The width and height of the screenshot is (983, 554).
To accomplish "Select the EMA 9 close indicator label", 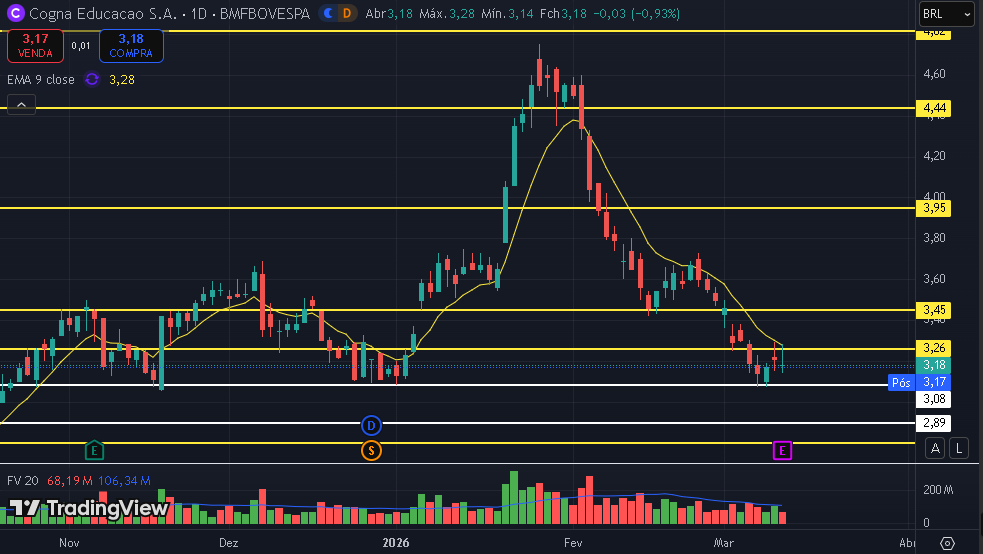I will click(41, 80).
